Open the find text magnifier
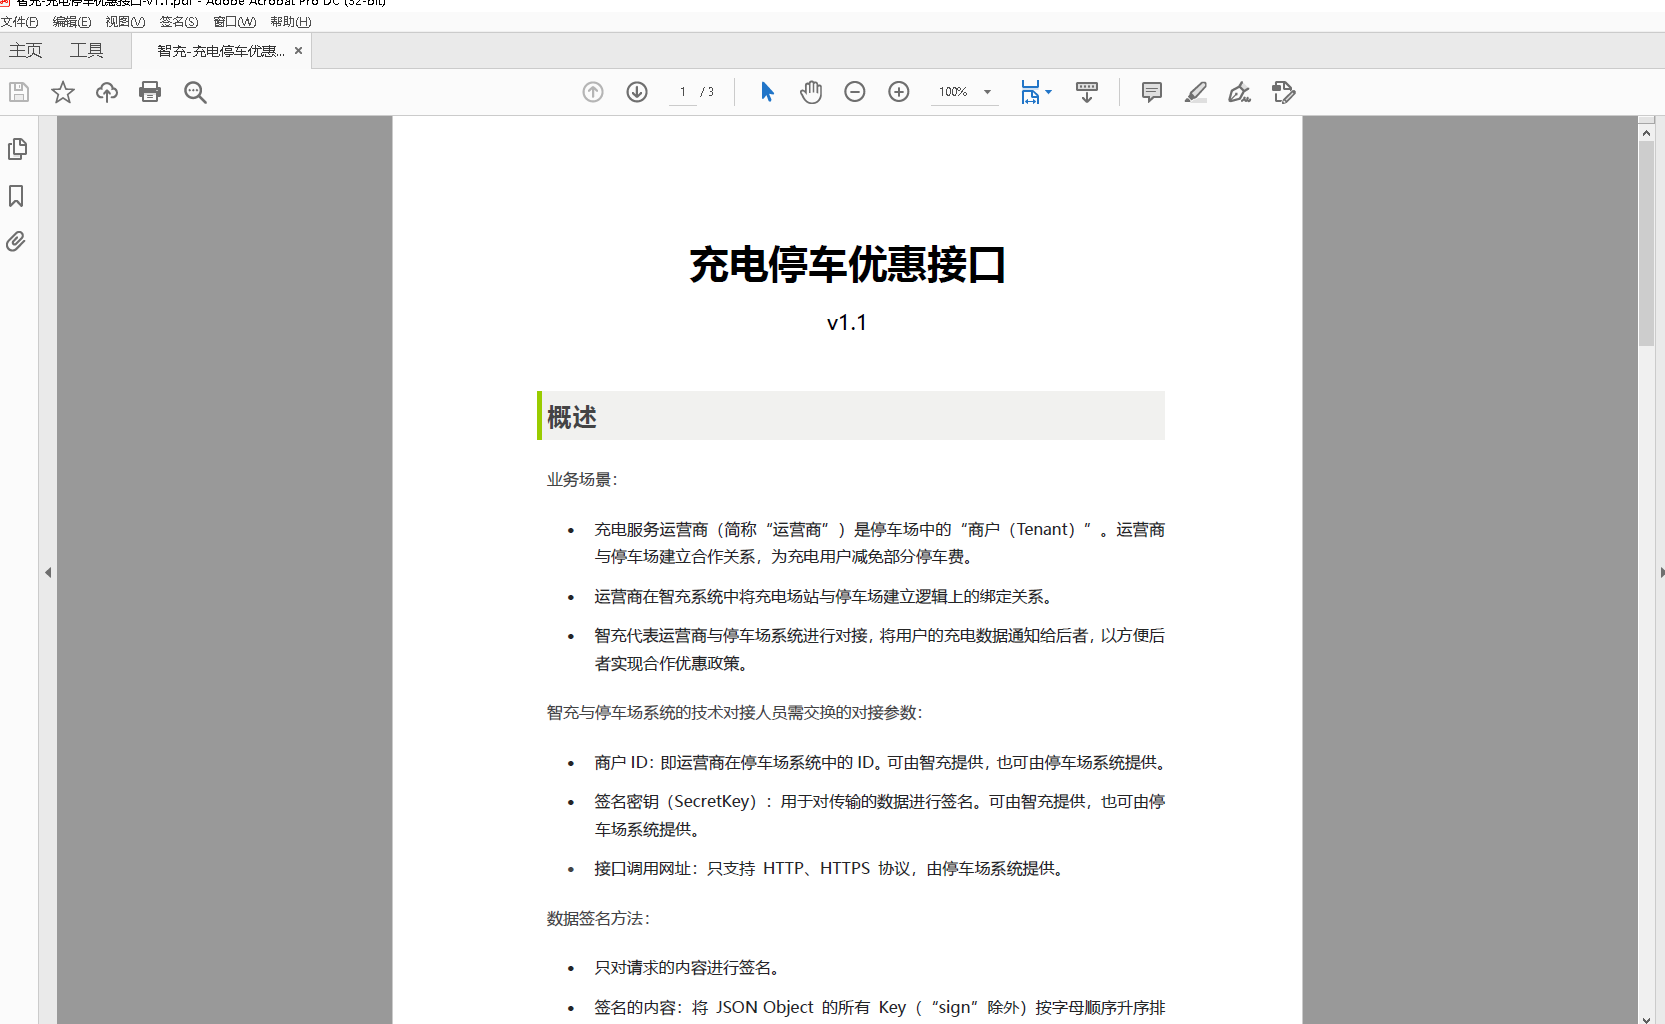This screenshot has width=1665, height=1024. pos(195,92)
